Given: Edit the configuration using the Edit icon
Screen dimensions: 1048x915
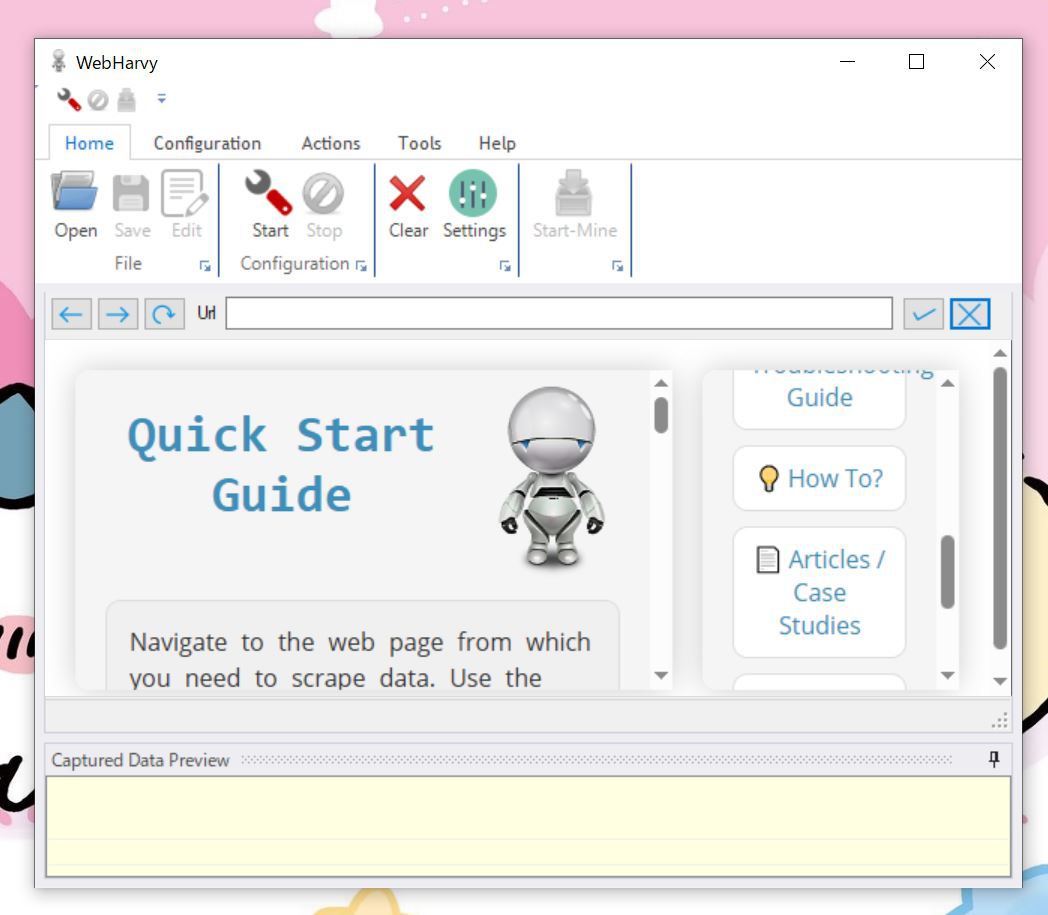Looking at the screenshot, I should 186,205.
